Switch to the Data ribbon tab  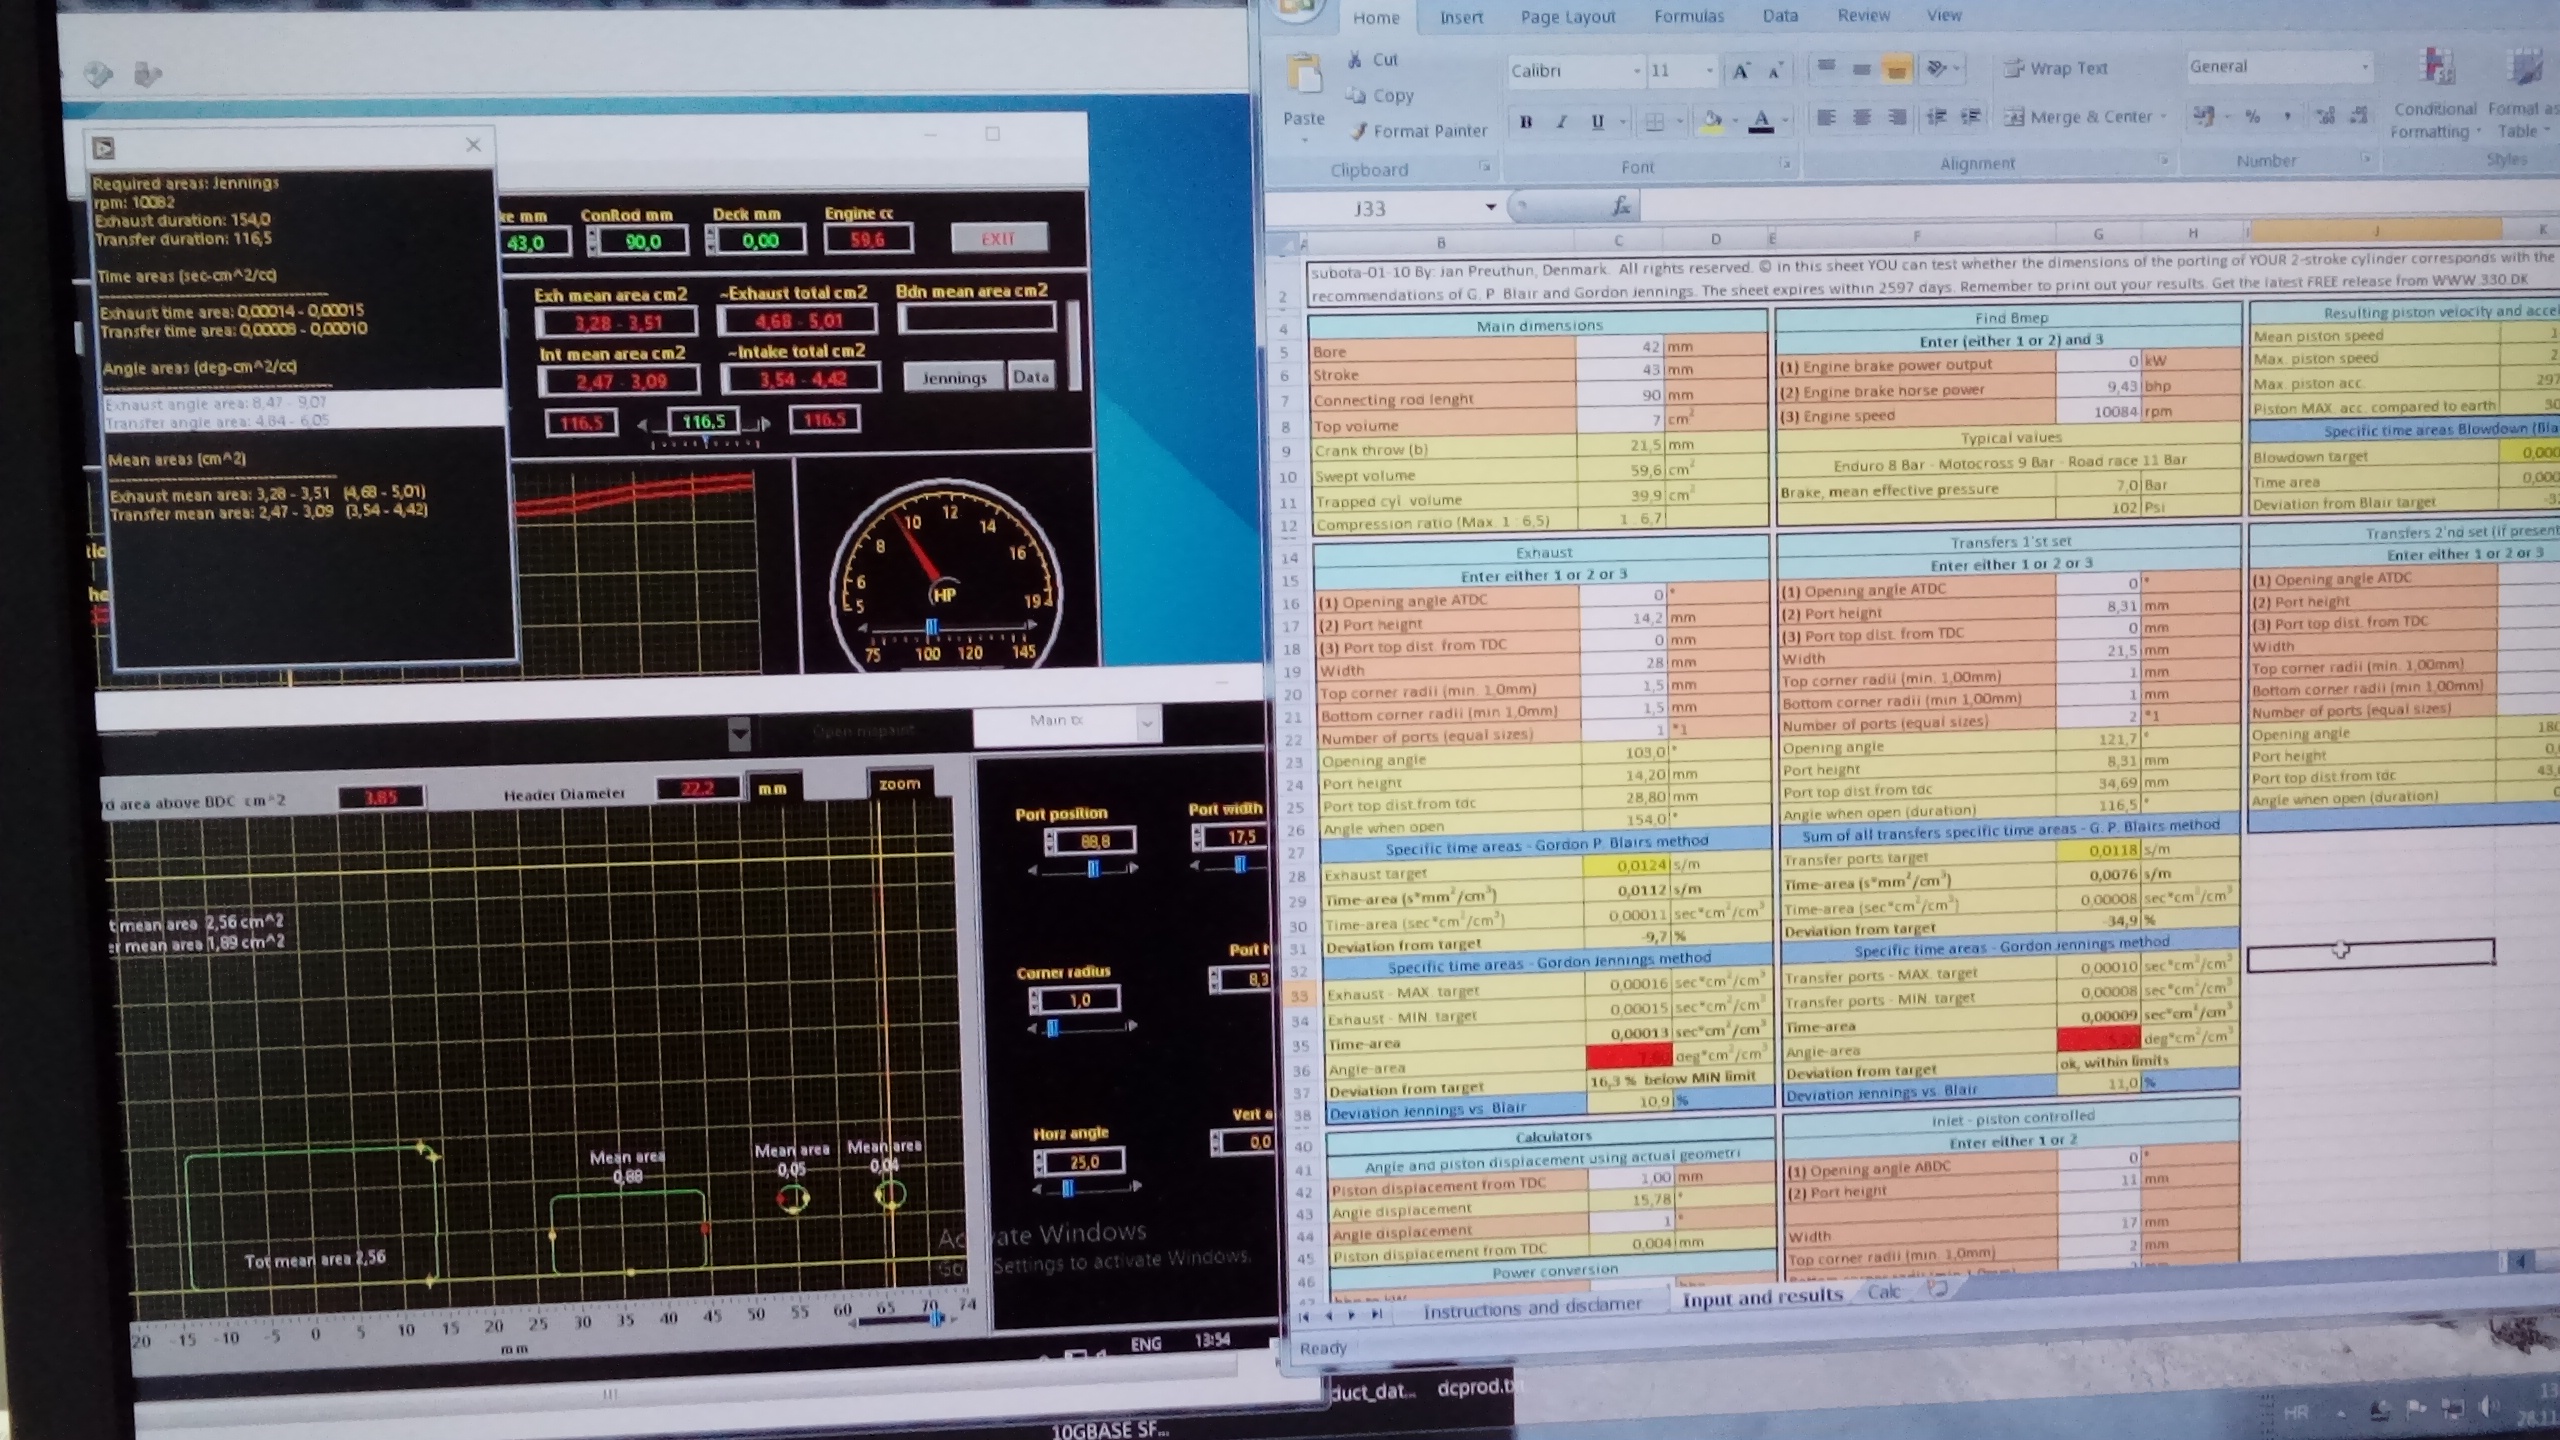(1780, 15)
